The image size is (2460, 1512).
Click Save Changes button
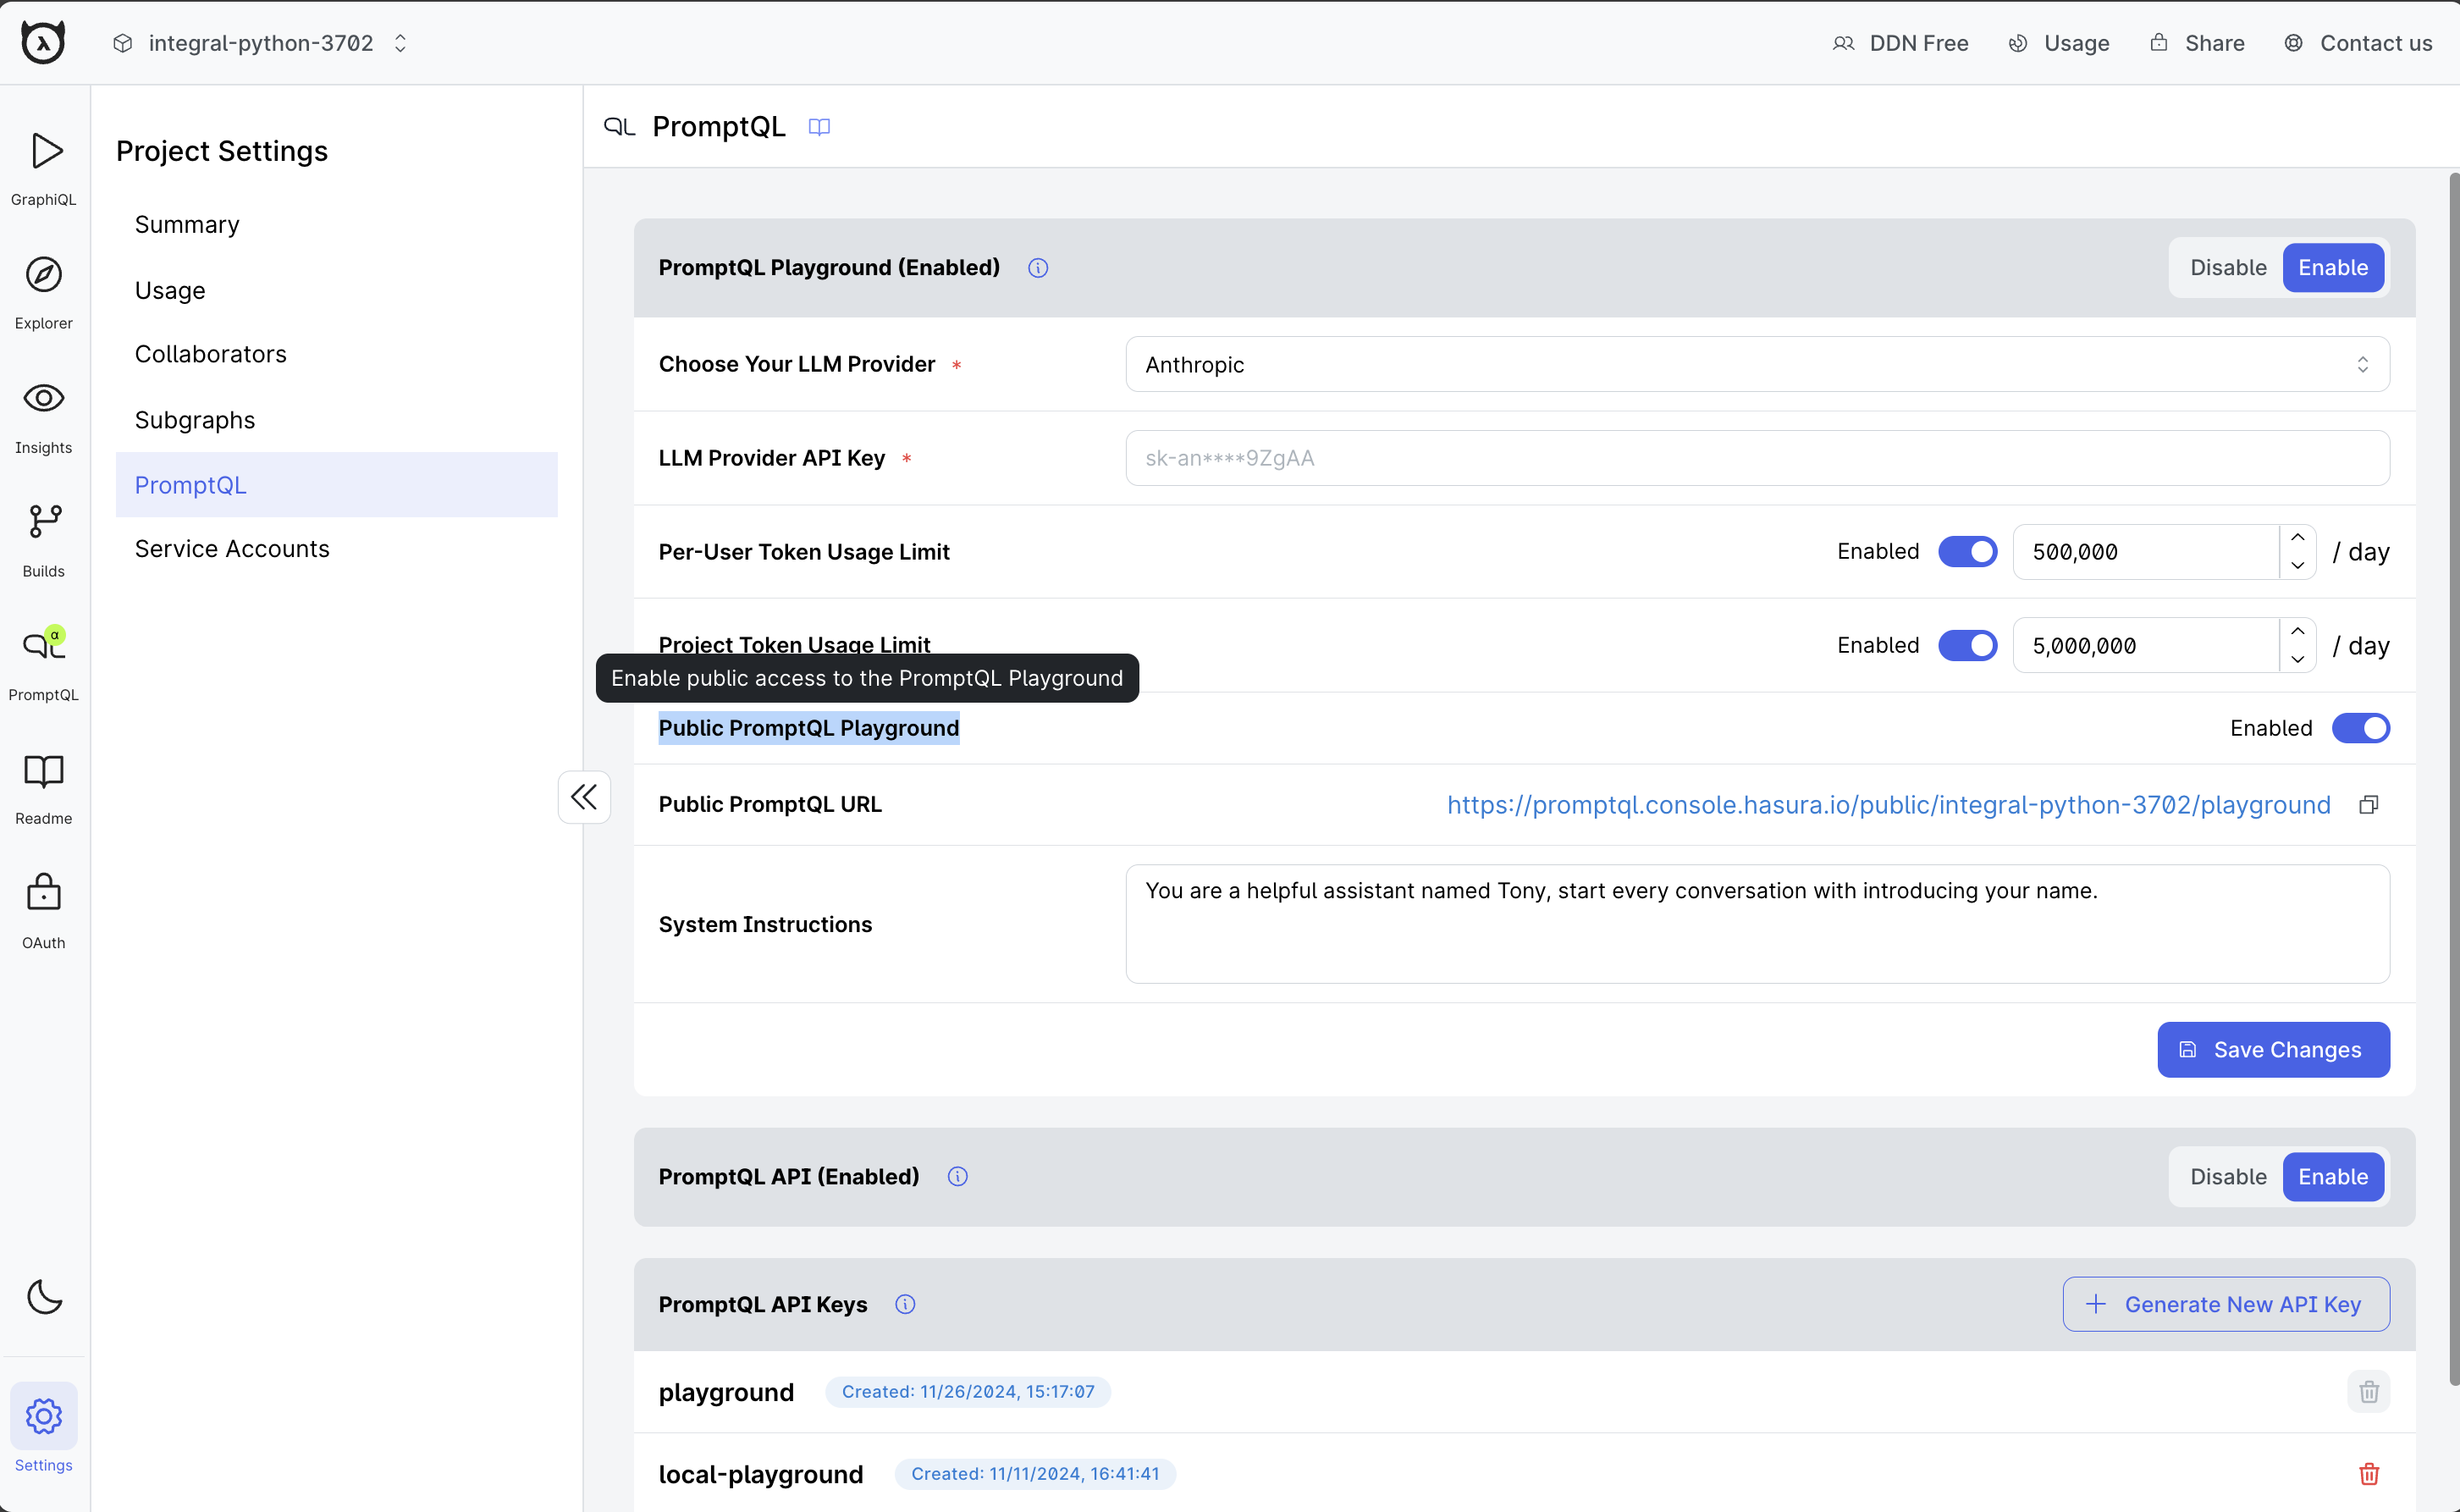click(x=2274, y=1050)
